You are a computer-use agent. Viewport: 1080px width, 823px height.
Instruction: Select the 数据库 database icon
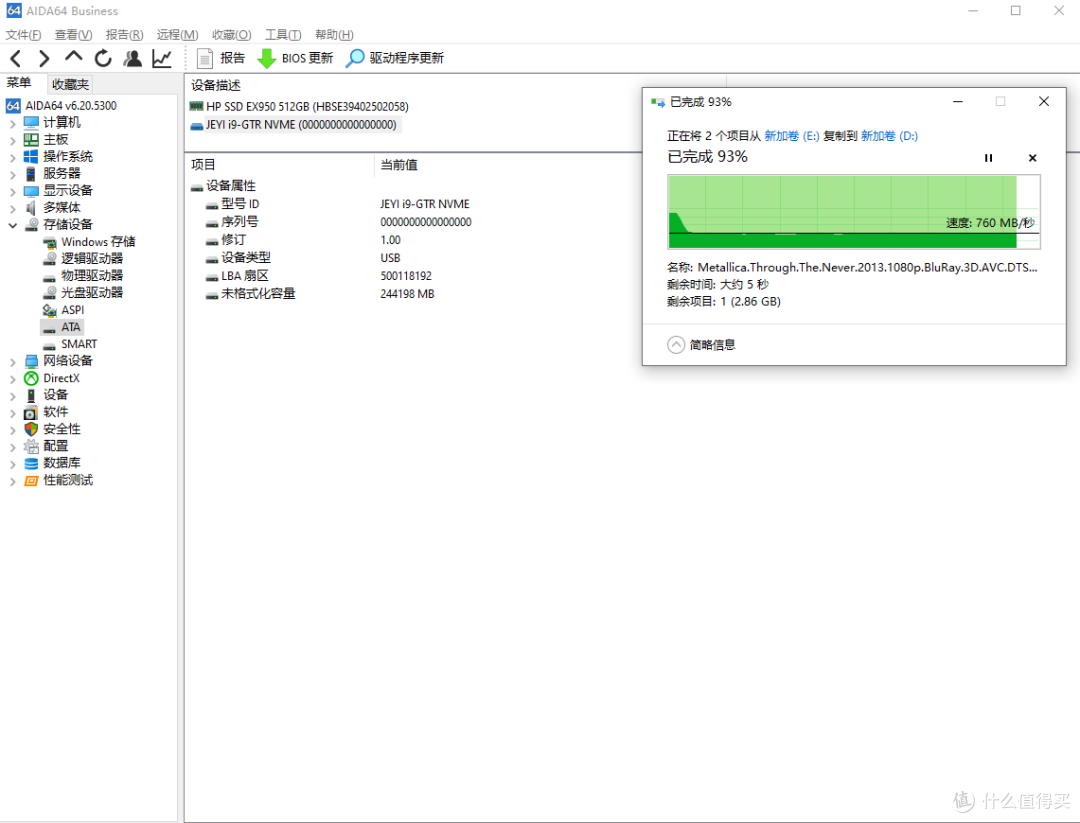[31, 463]
